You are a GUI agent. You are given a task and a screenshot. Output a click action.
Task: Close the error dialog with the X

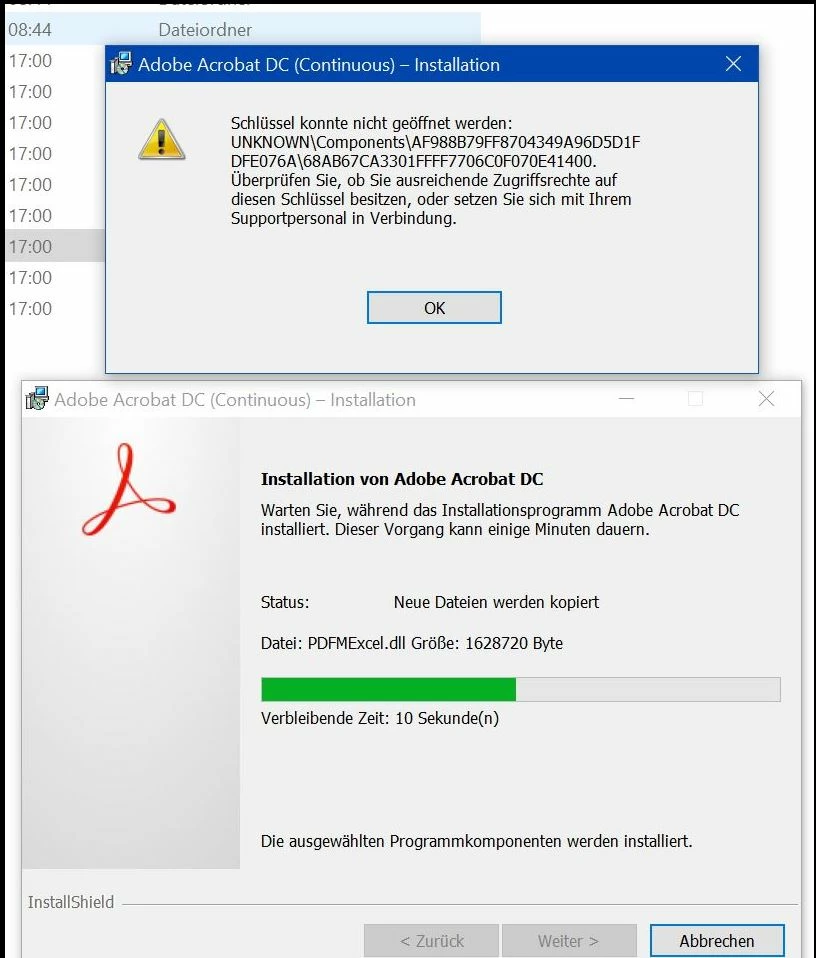pos(733,64)
